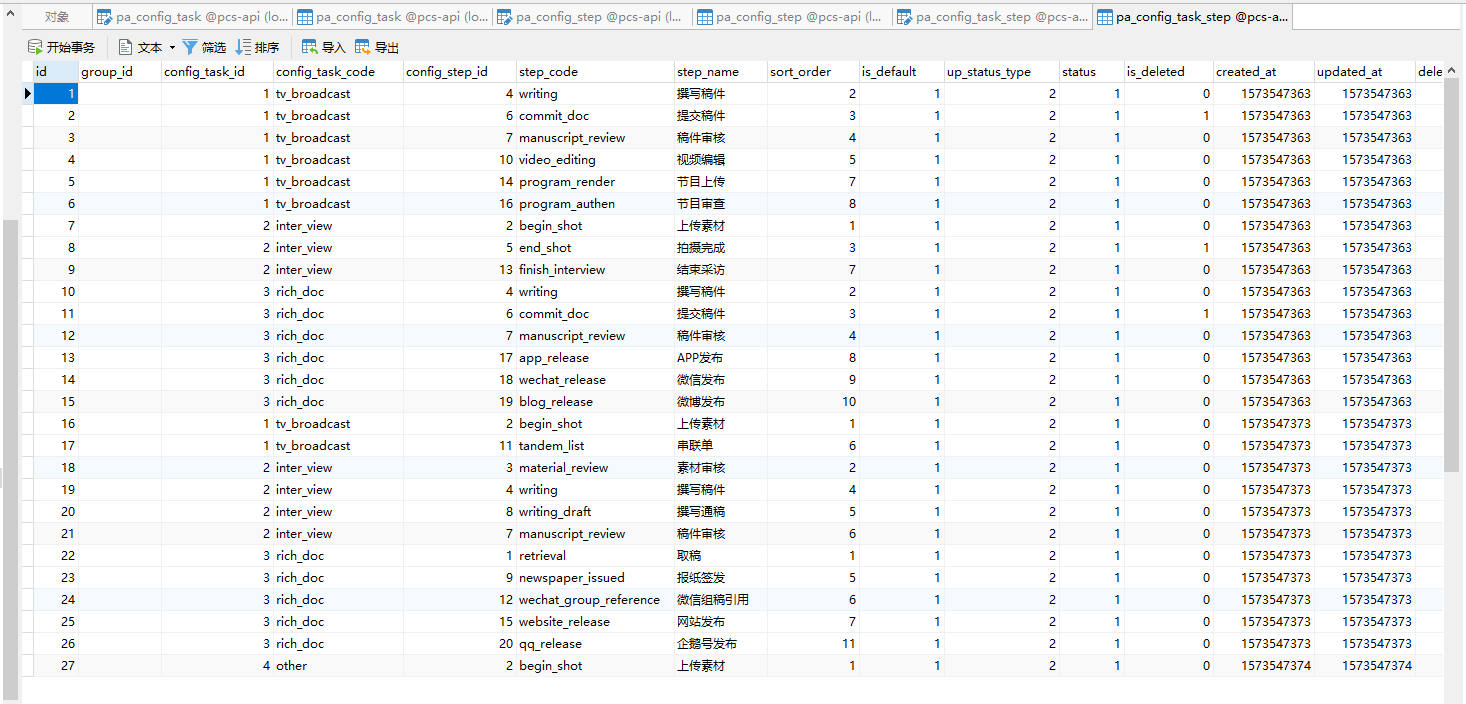Click the group_id column header
This screenshot has width=1466, height=704.
tap(120, 72)
